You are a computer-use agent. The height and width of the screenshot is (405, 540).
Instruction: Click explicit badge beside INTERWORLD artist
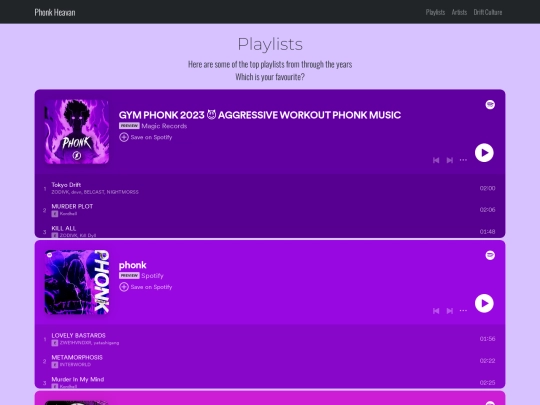[x=55, y=365]
